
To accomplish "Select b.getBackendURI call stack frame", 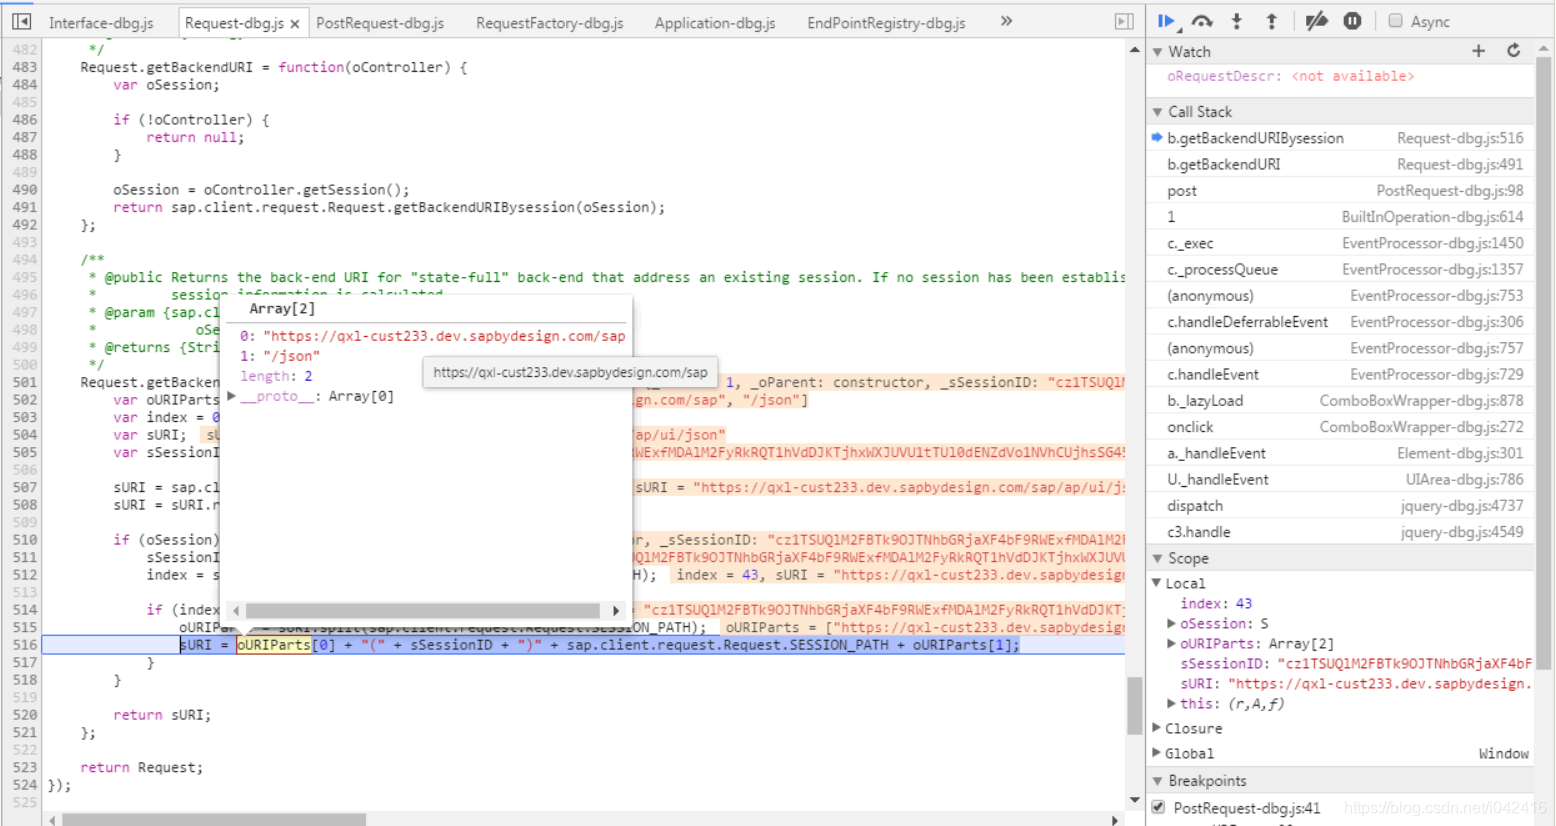I will coord(1340,164).
